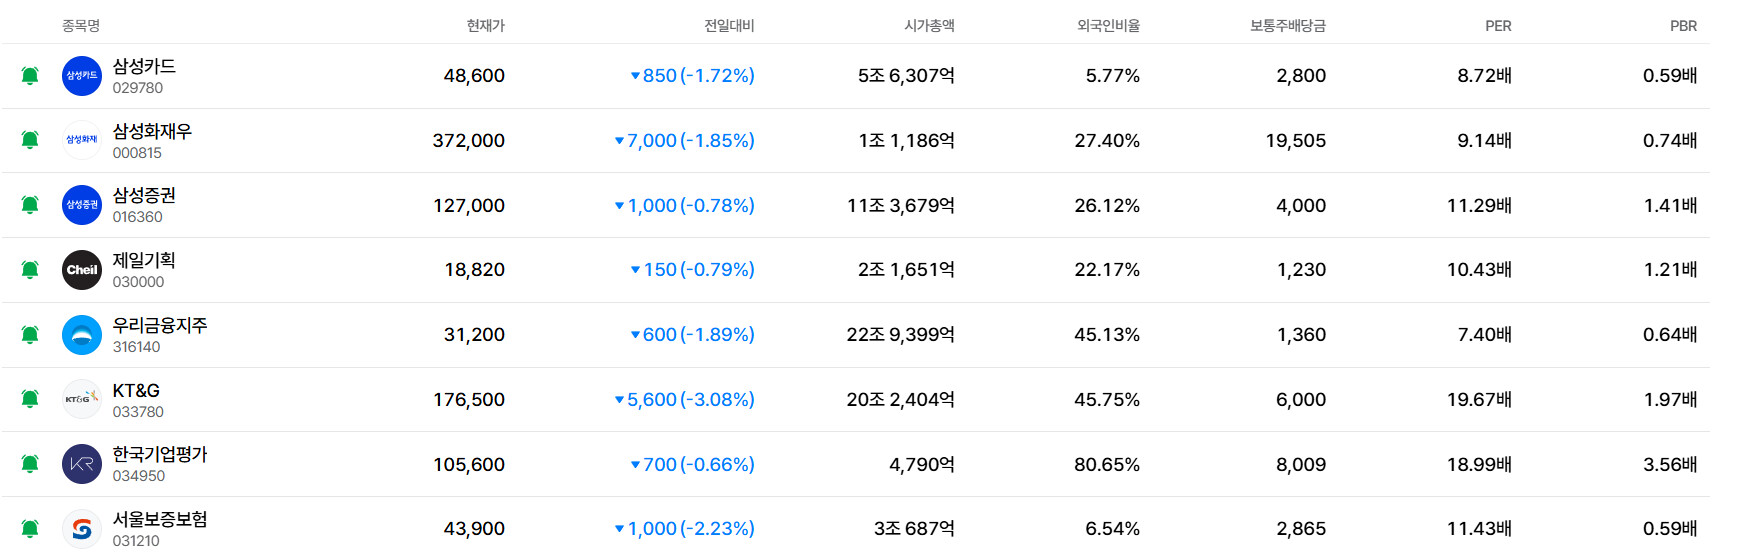This screenshot has height=555, width=1755.
Task: Click the Cheil black logo icon
Action: (82, 270)
